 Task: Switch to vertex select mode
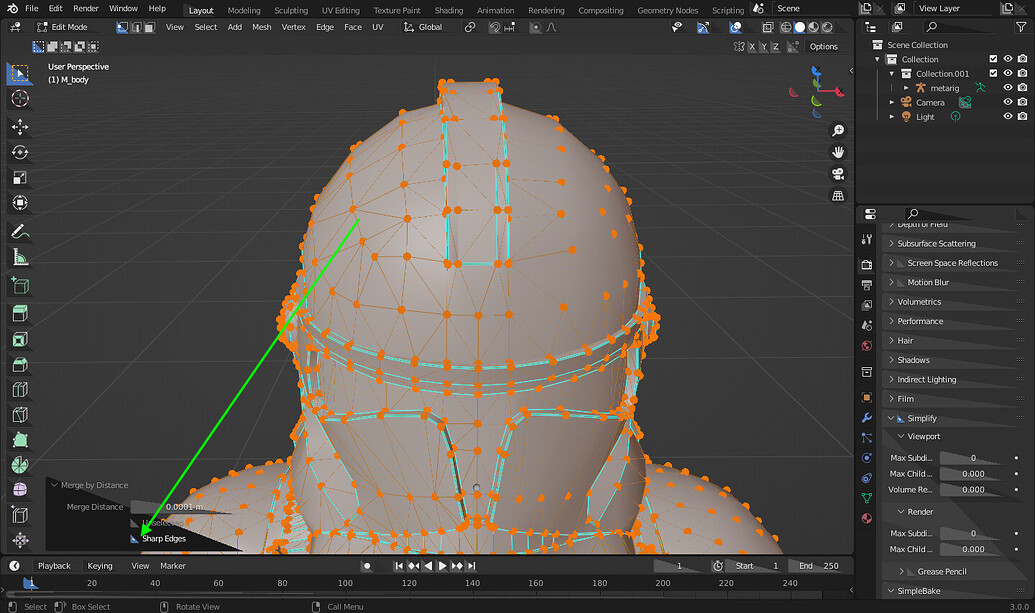click(122, 27)
